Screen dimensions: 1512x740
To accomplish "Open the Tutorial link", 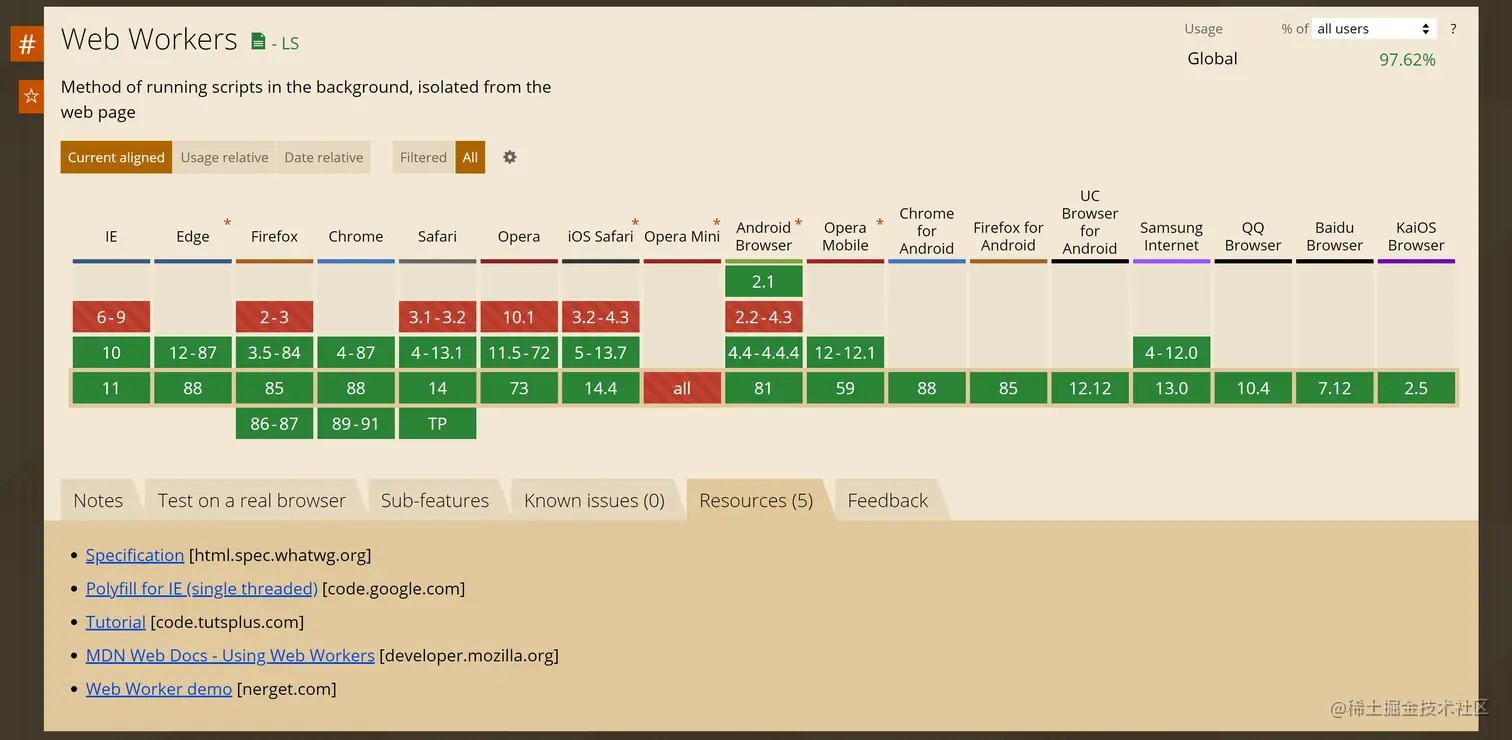I will click(x=116, y=622).
